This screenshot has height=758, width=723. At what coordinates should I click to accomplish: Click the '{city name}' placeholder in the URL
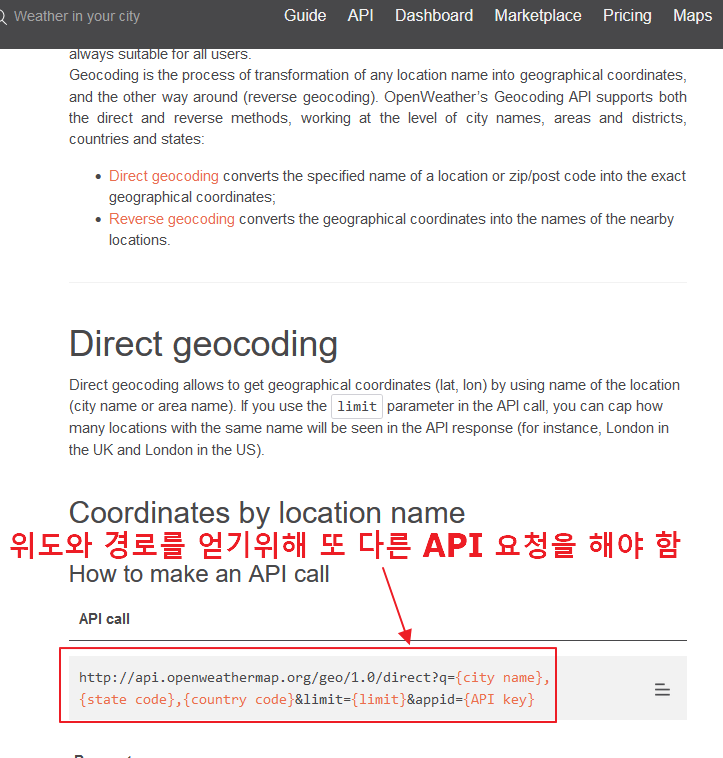(x=499, y=677)
